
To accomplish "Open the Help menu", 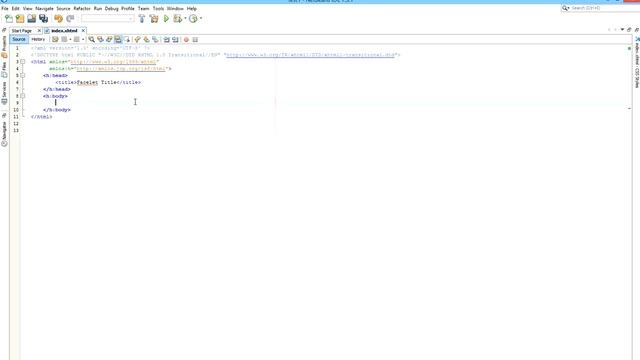I will click(x=191, y=8).
